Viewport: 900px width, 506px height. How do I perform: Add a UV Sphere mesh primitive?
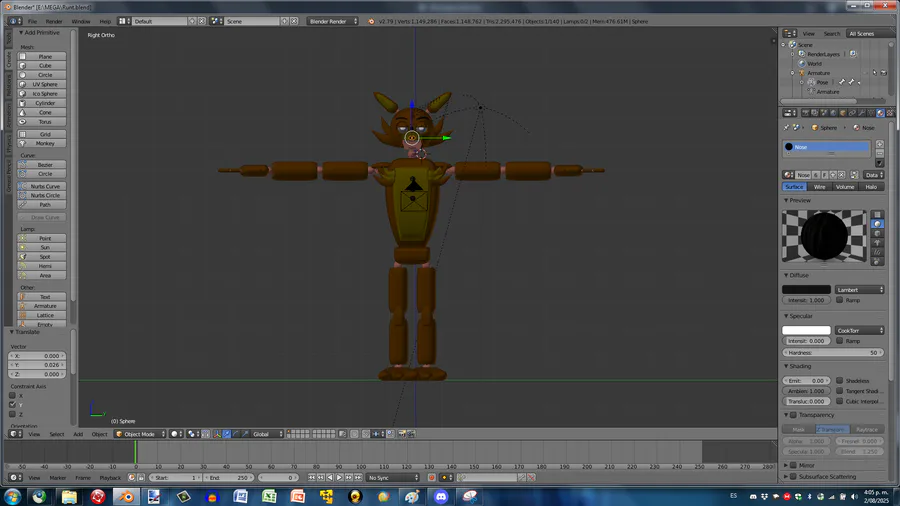click(42, 84)
